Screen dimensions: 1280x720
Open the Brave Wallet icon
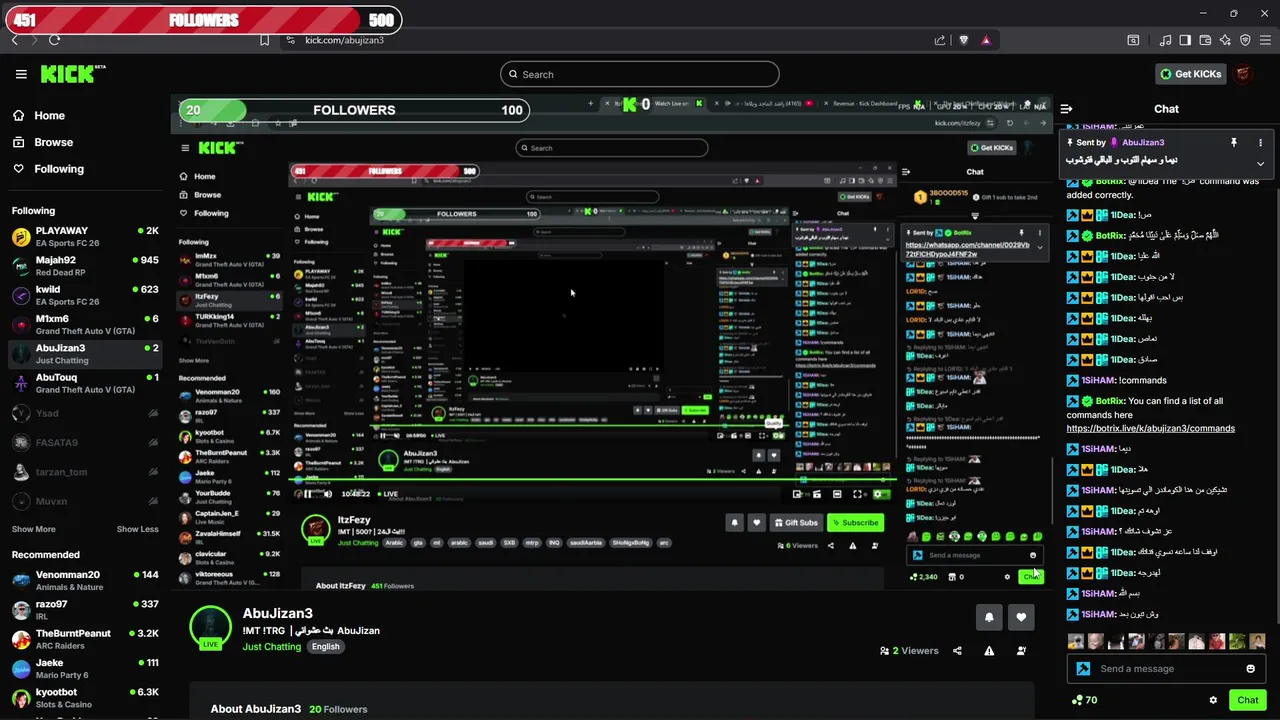(x=1205, y=40)
